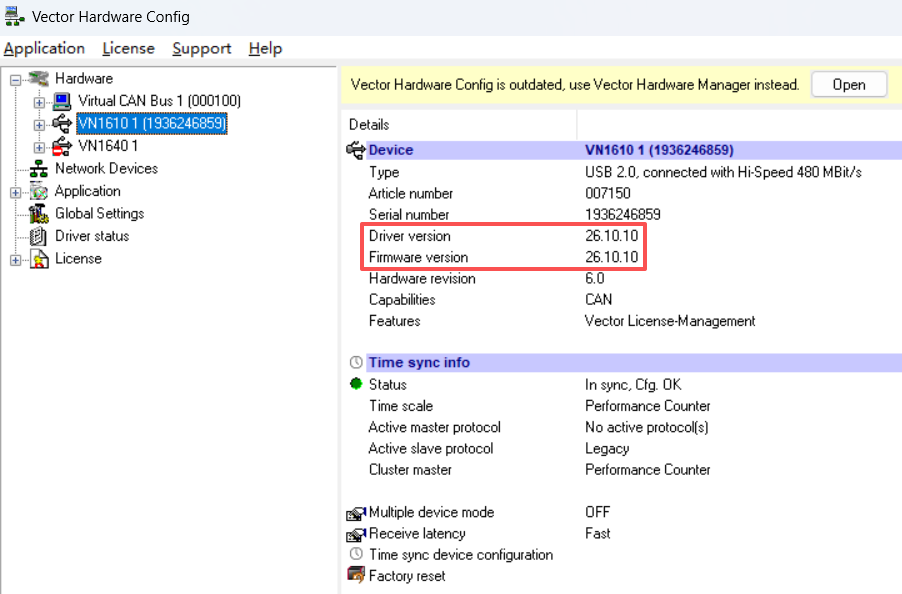Select Network Devices in the tree

(106, 168)
